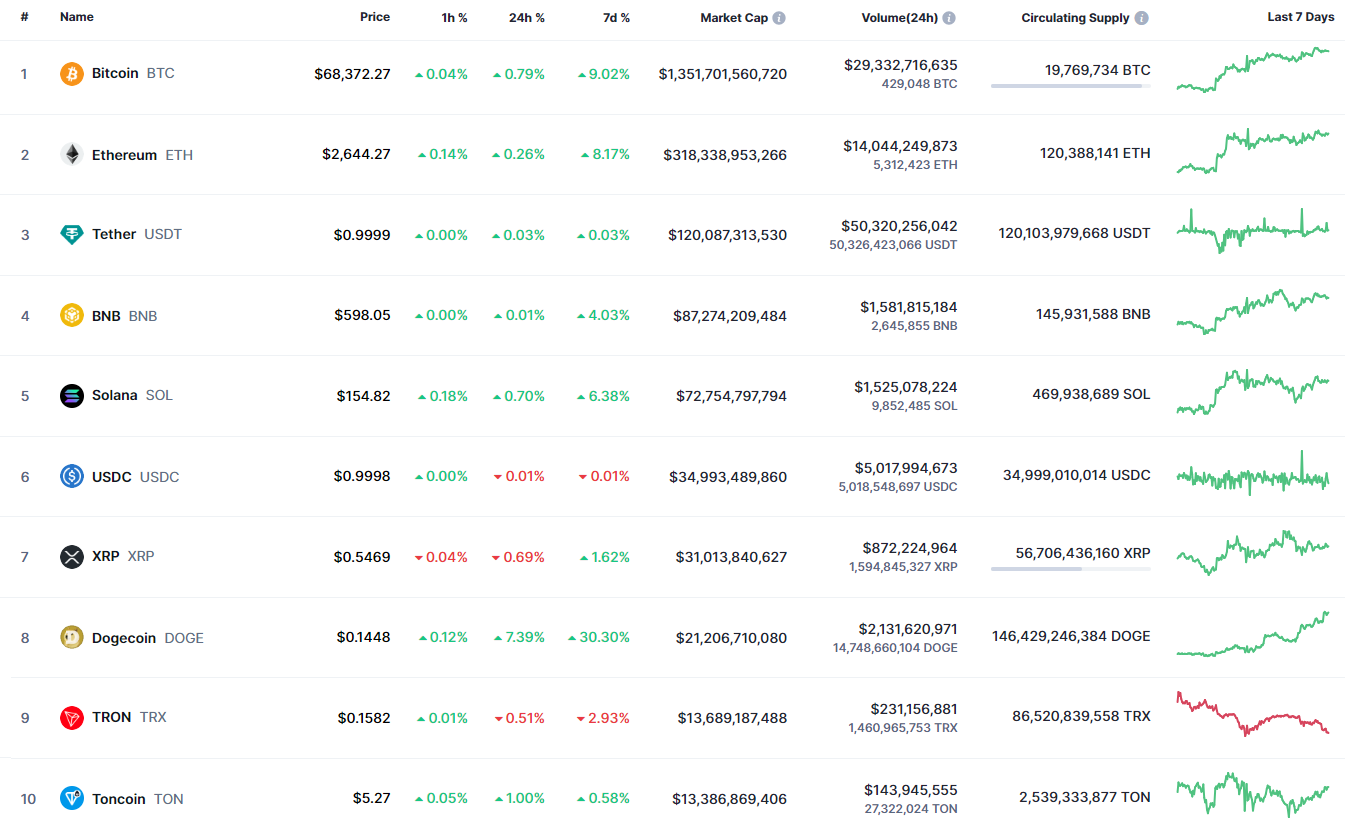Click the Market Cap info icon
1346x833 pixels.
779,18
